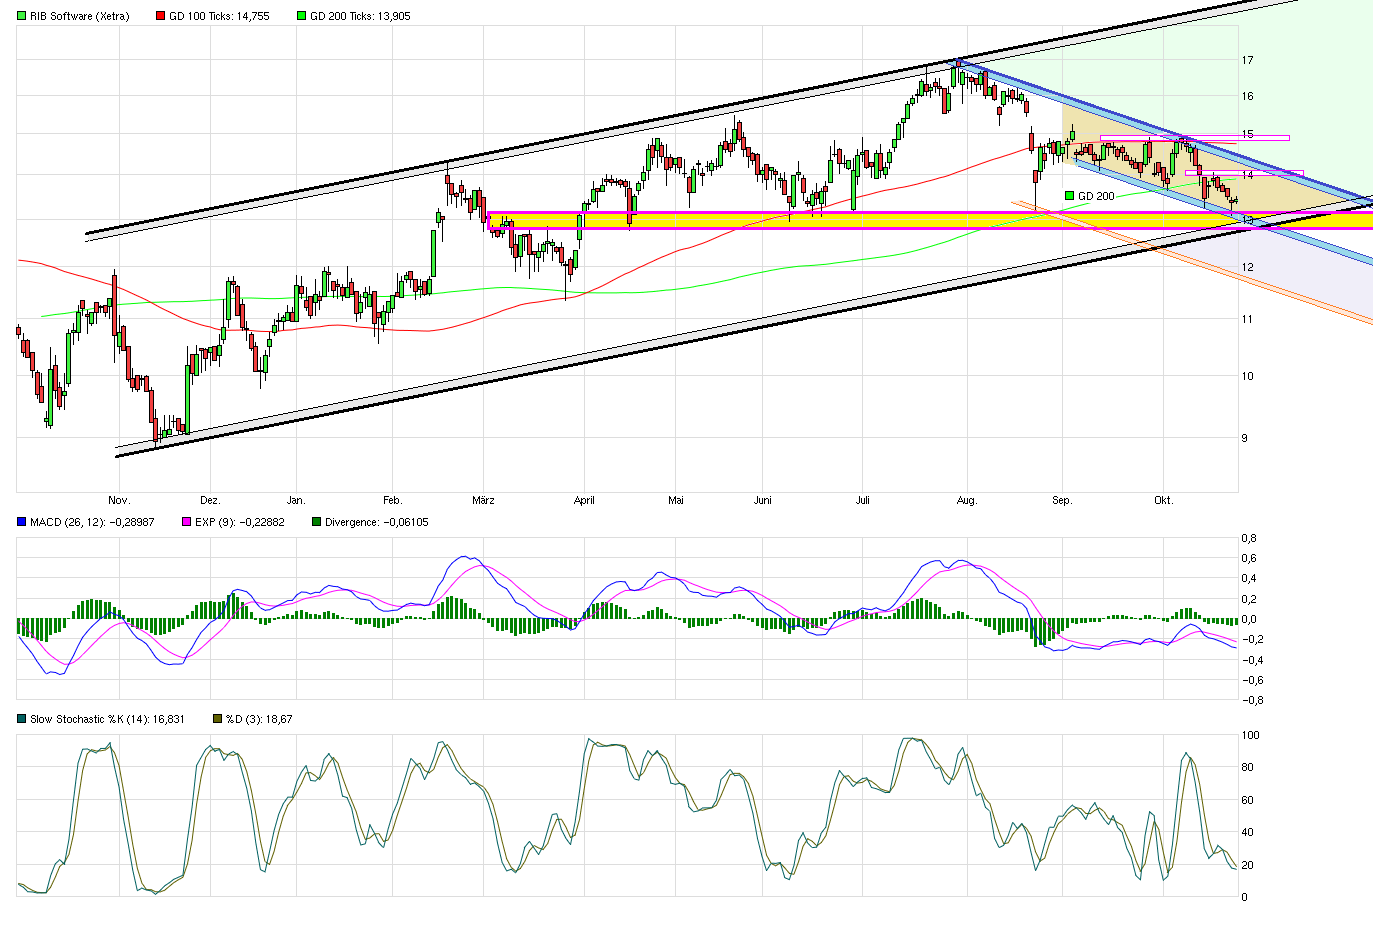Click the stochastic axis value 80
This screenshot has height=928, width=1373.
point(1247,767)
